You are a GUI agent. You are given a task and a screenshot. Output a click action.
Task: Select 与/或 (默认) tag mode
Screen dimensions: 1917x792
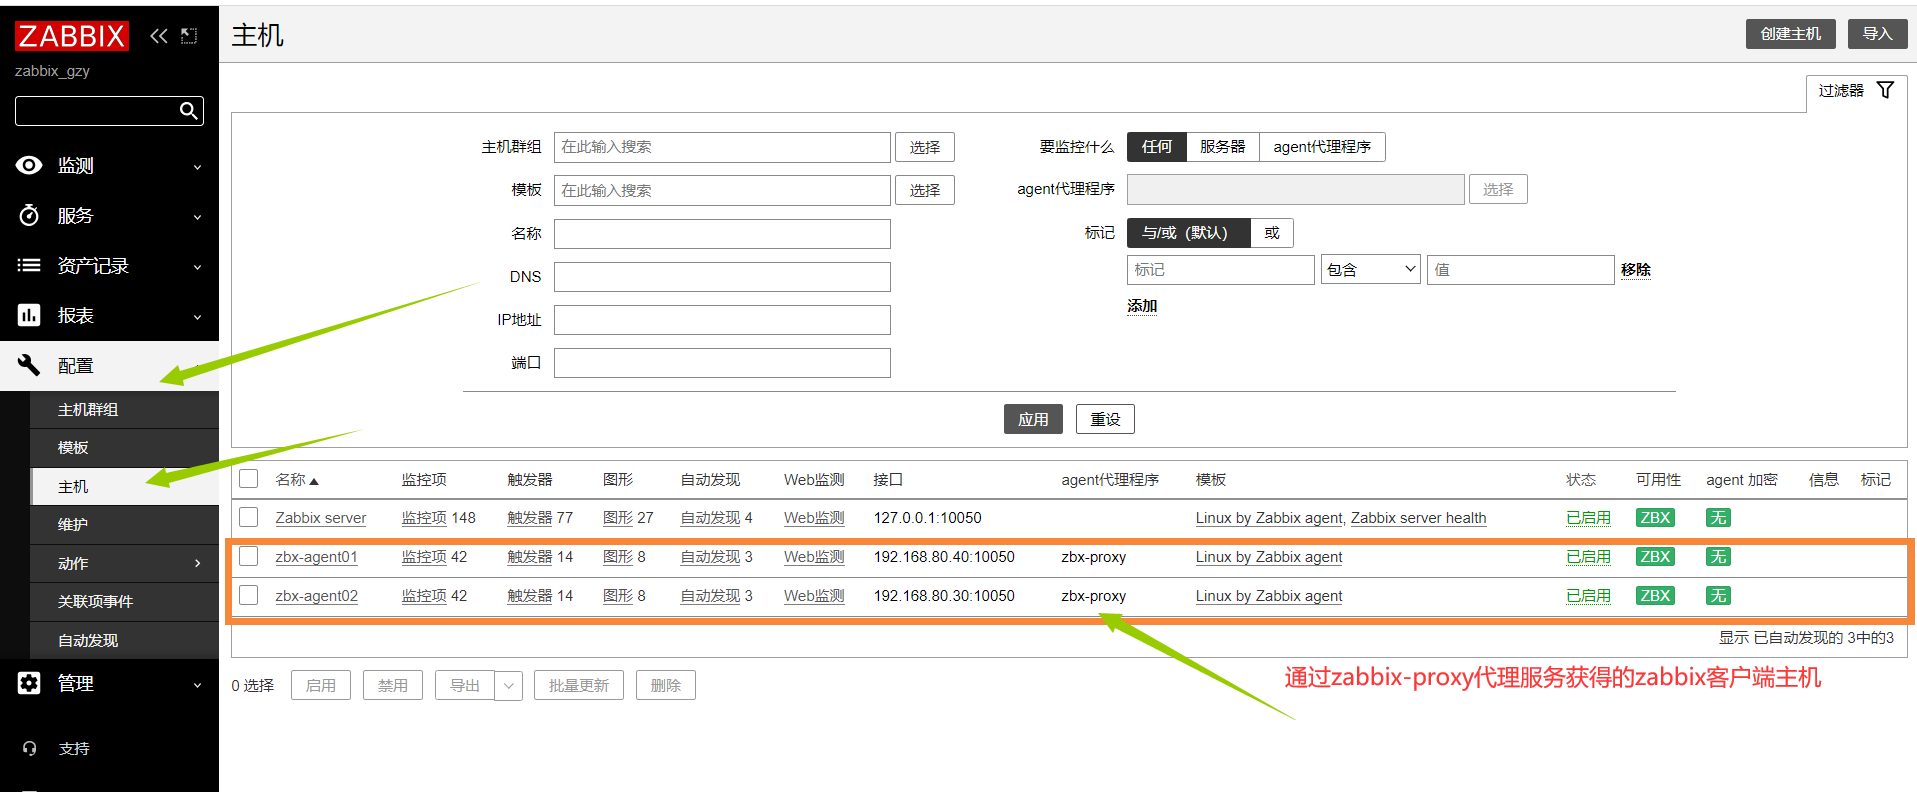pos(1189,233)
